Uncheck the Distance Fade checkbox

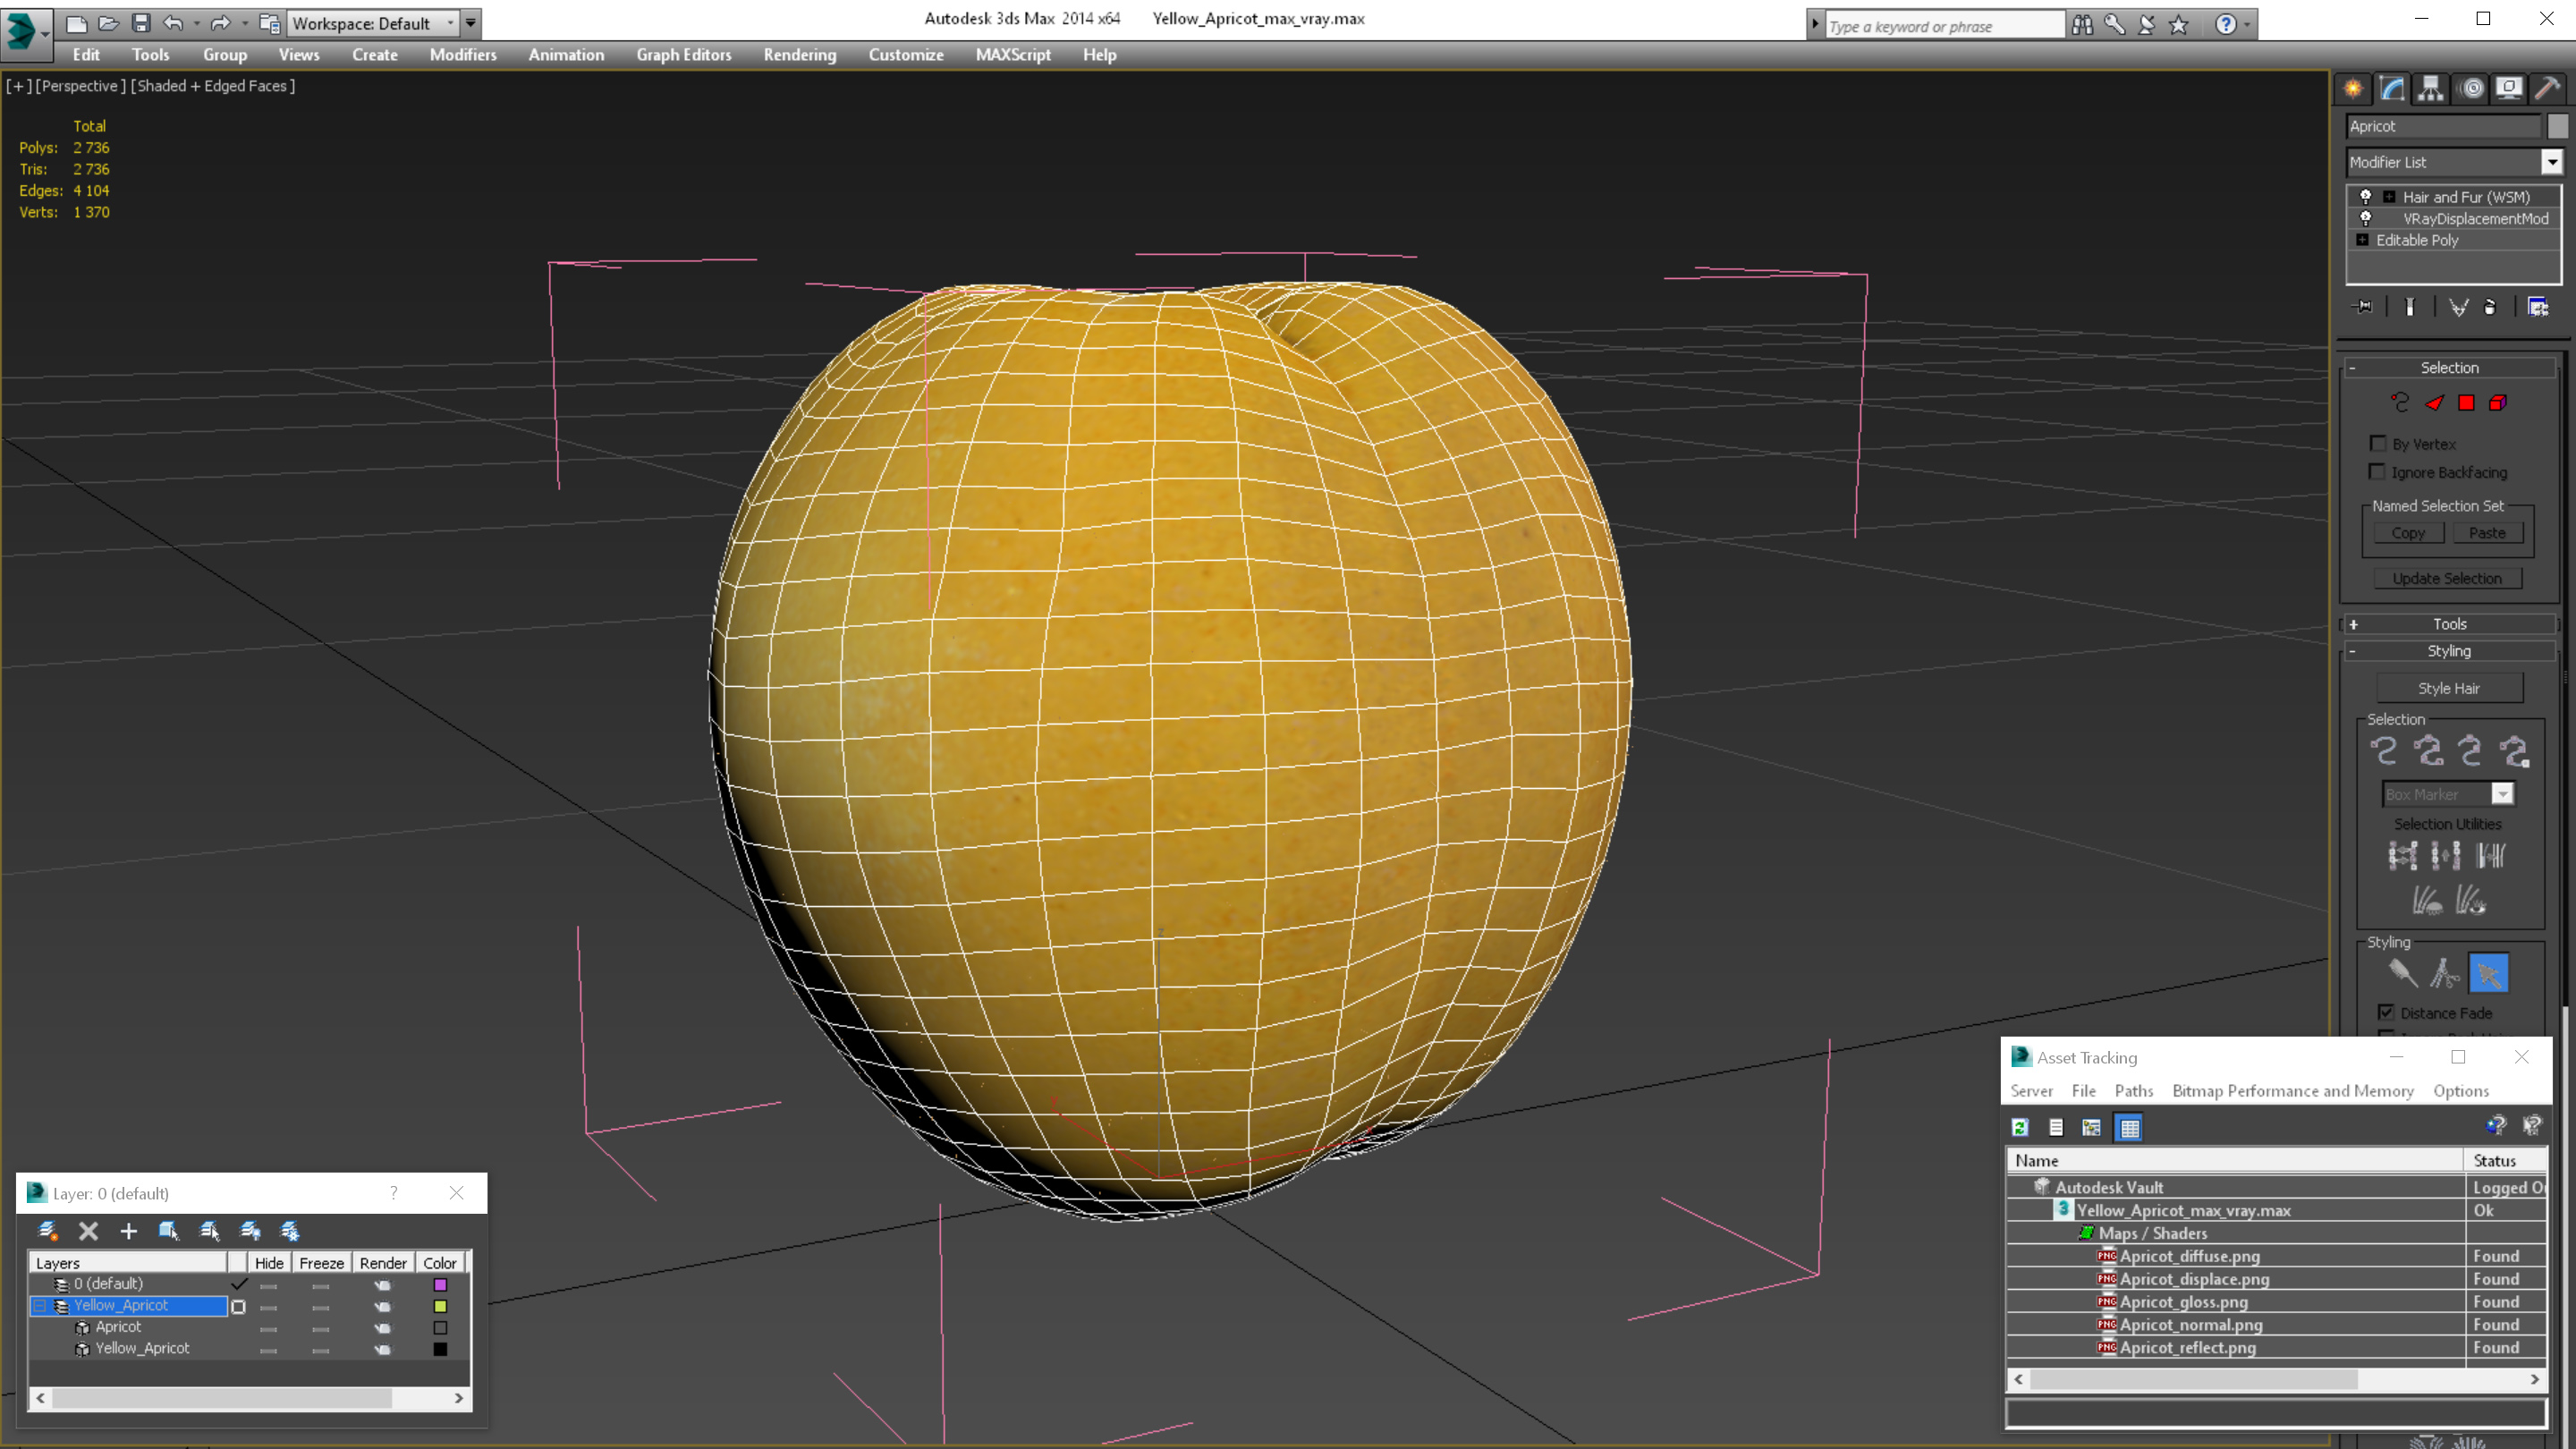pyautogui.click(x=2386, y=1012)
